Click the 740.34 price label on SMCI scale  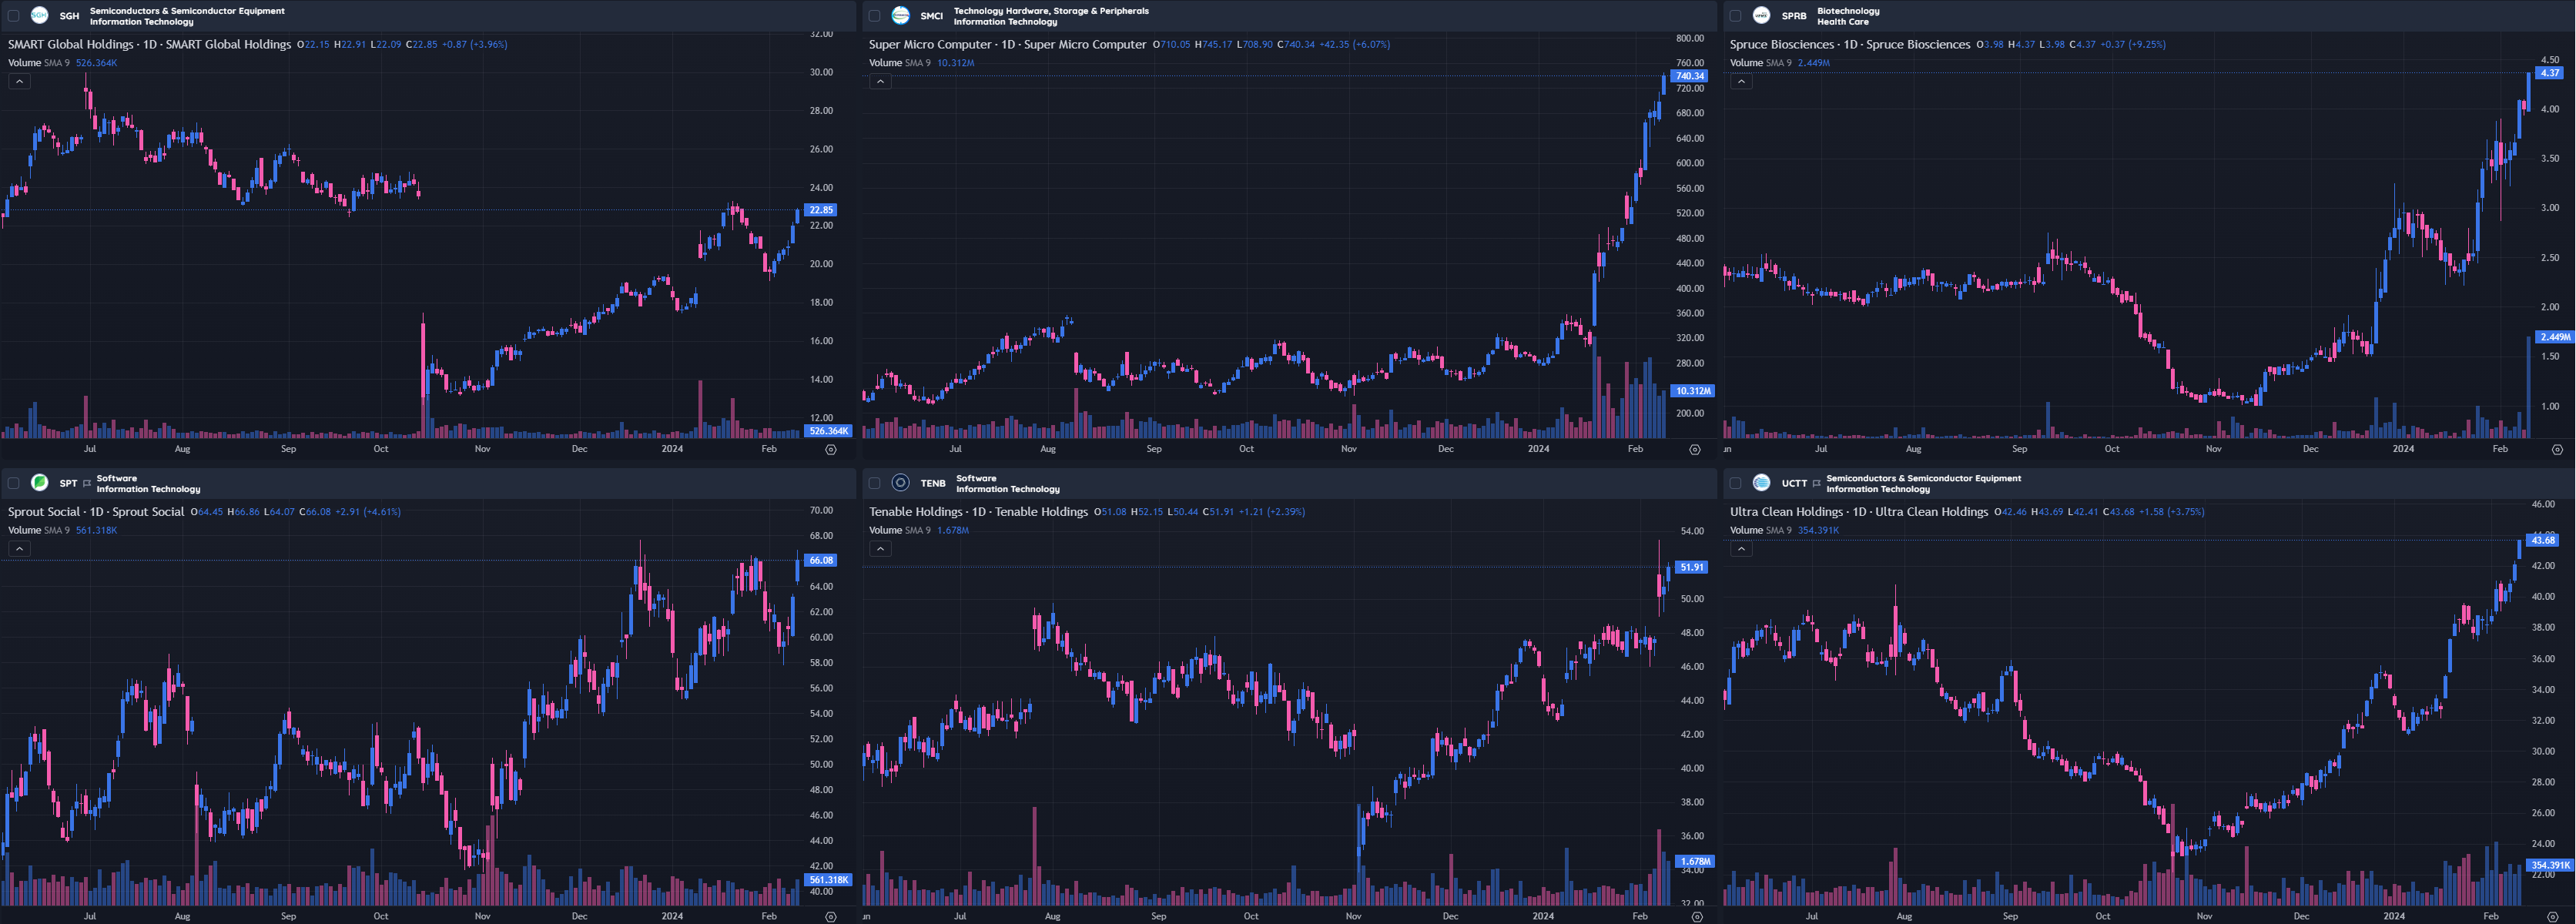coord(1689,76)
